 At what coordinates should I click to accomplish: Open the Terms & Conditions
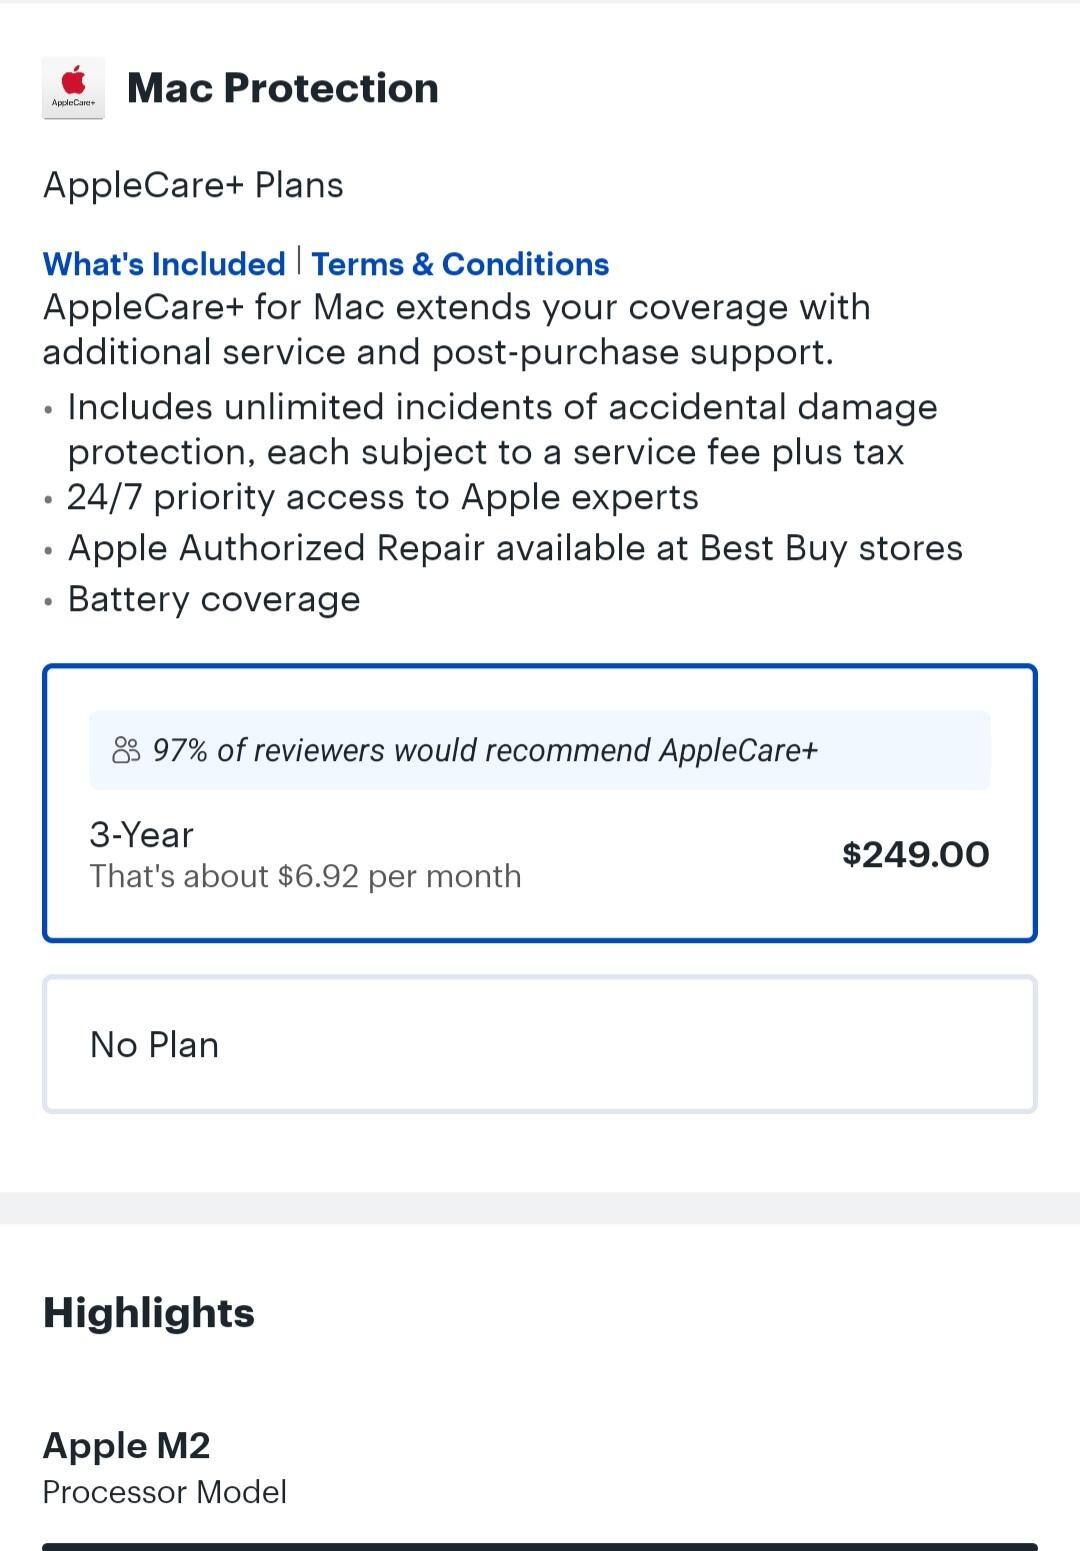tap(460, 263)
